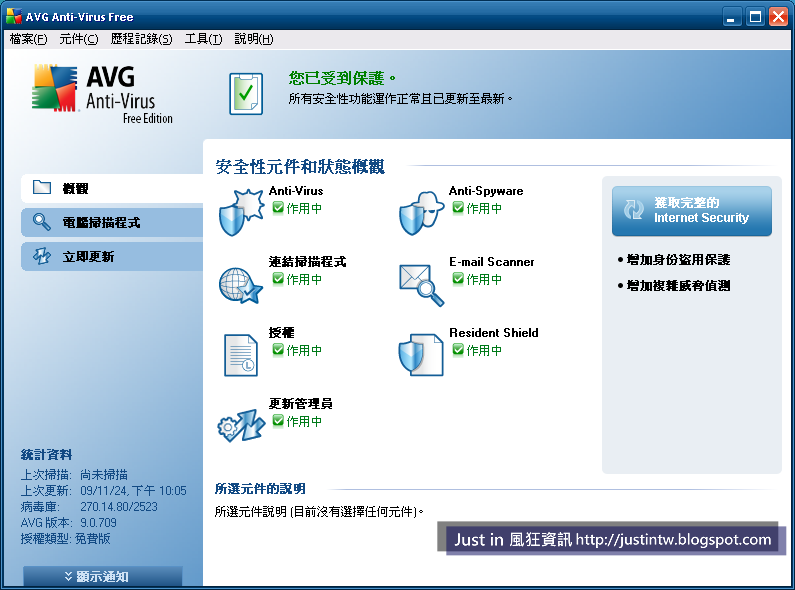The width and height of the screenshot is (795, 590).
Task: Click the 連結掃描程式 作用中 green check
Action: (x=278, y=278)
